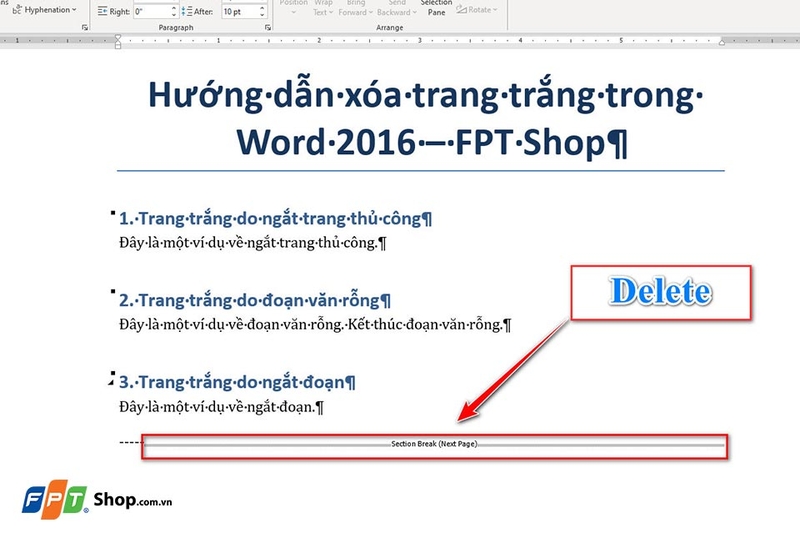The width and height of the screenshot is (800, 538).
Task: Click the text 'Đây là một ví dụ về ngắt trang thủ công.'
Action: point(253,243)
